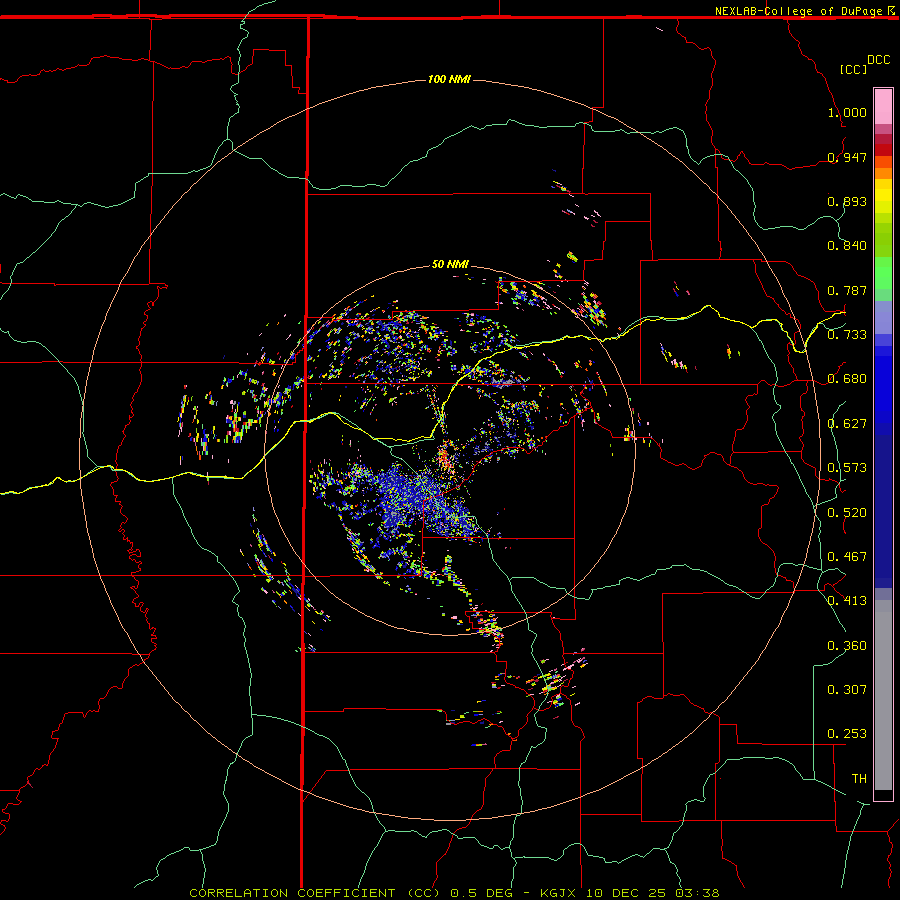900x900 pixels.
Task: Click the 03:38 timestamp
Action: click(697, 893)
